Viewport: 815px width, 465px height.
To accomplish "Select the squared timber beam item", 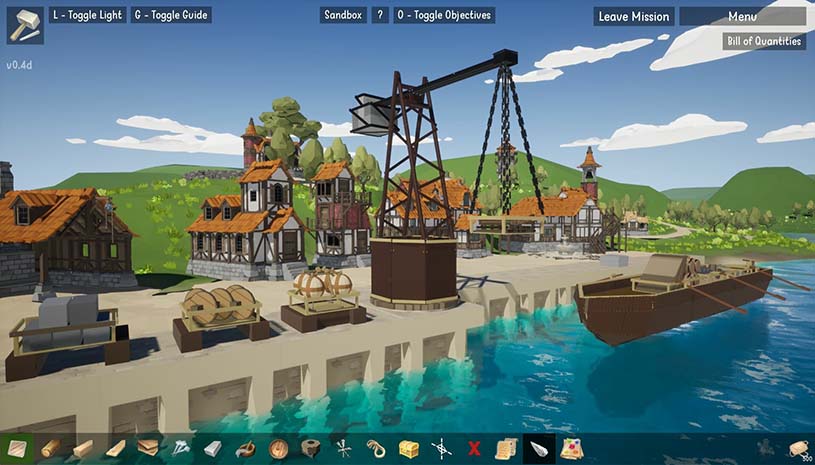I will [83, 448].
